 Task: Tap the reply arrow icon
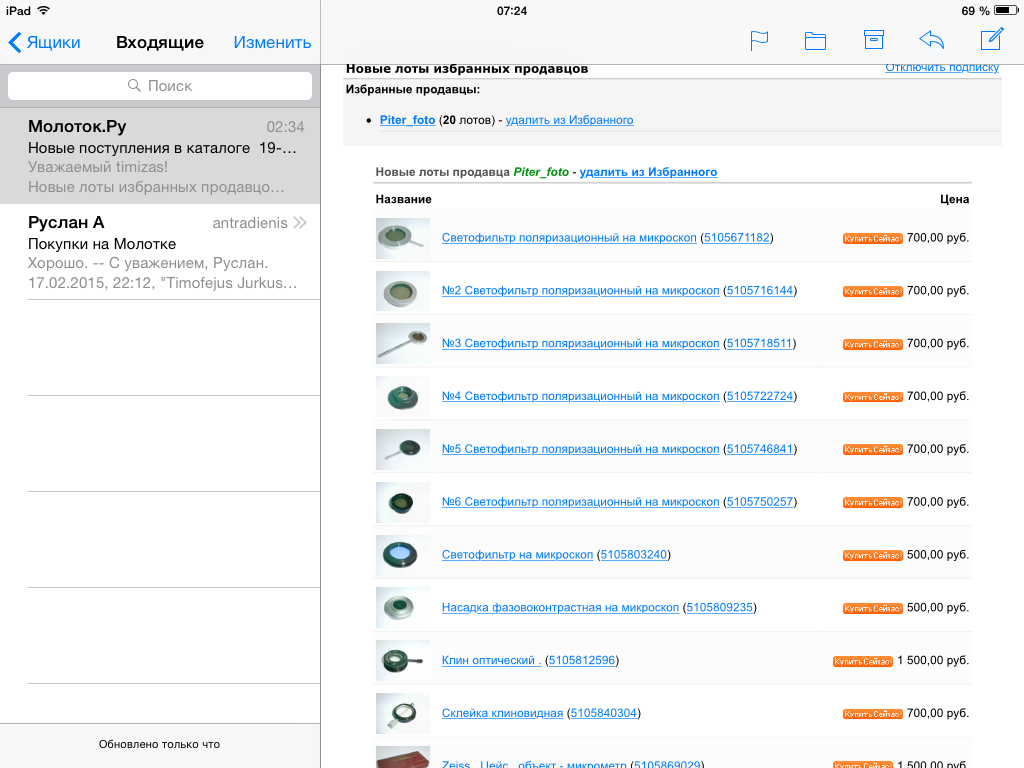[x=932, y=40]
